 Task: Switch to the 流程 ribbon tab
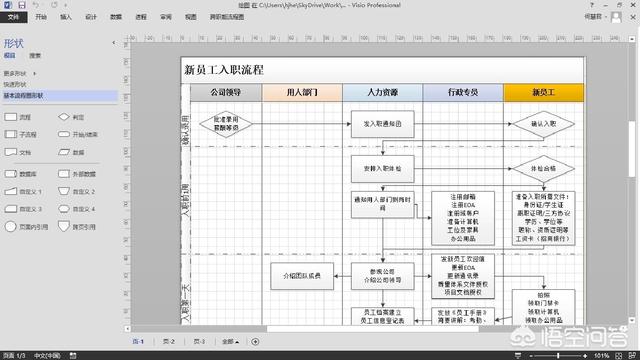click(x=141, y=17)
